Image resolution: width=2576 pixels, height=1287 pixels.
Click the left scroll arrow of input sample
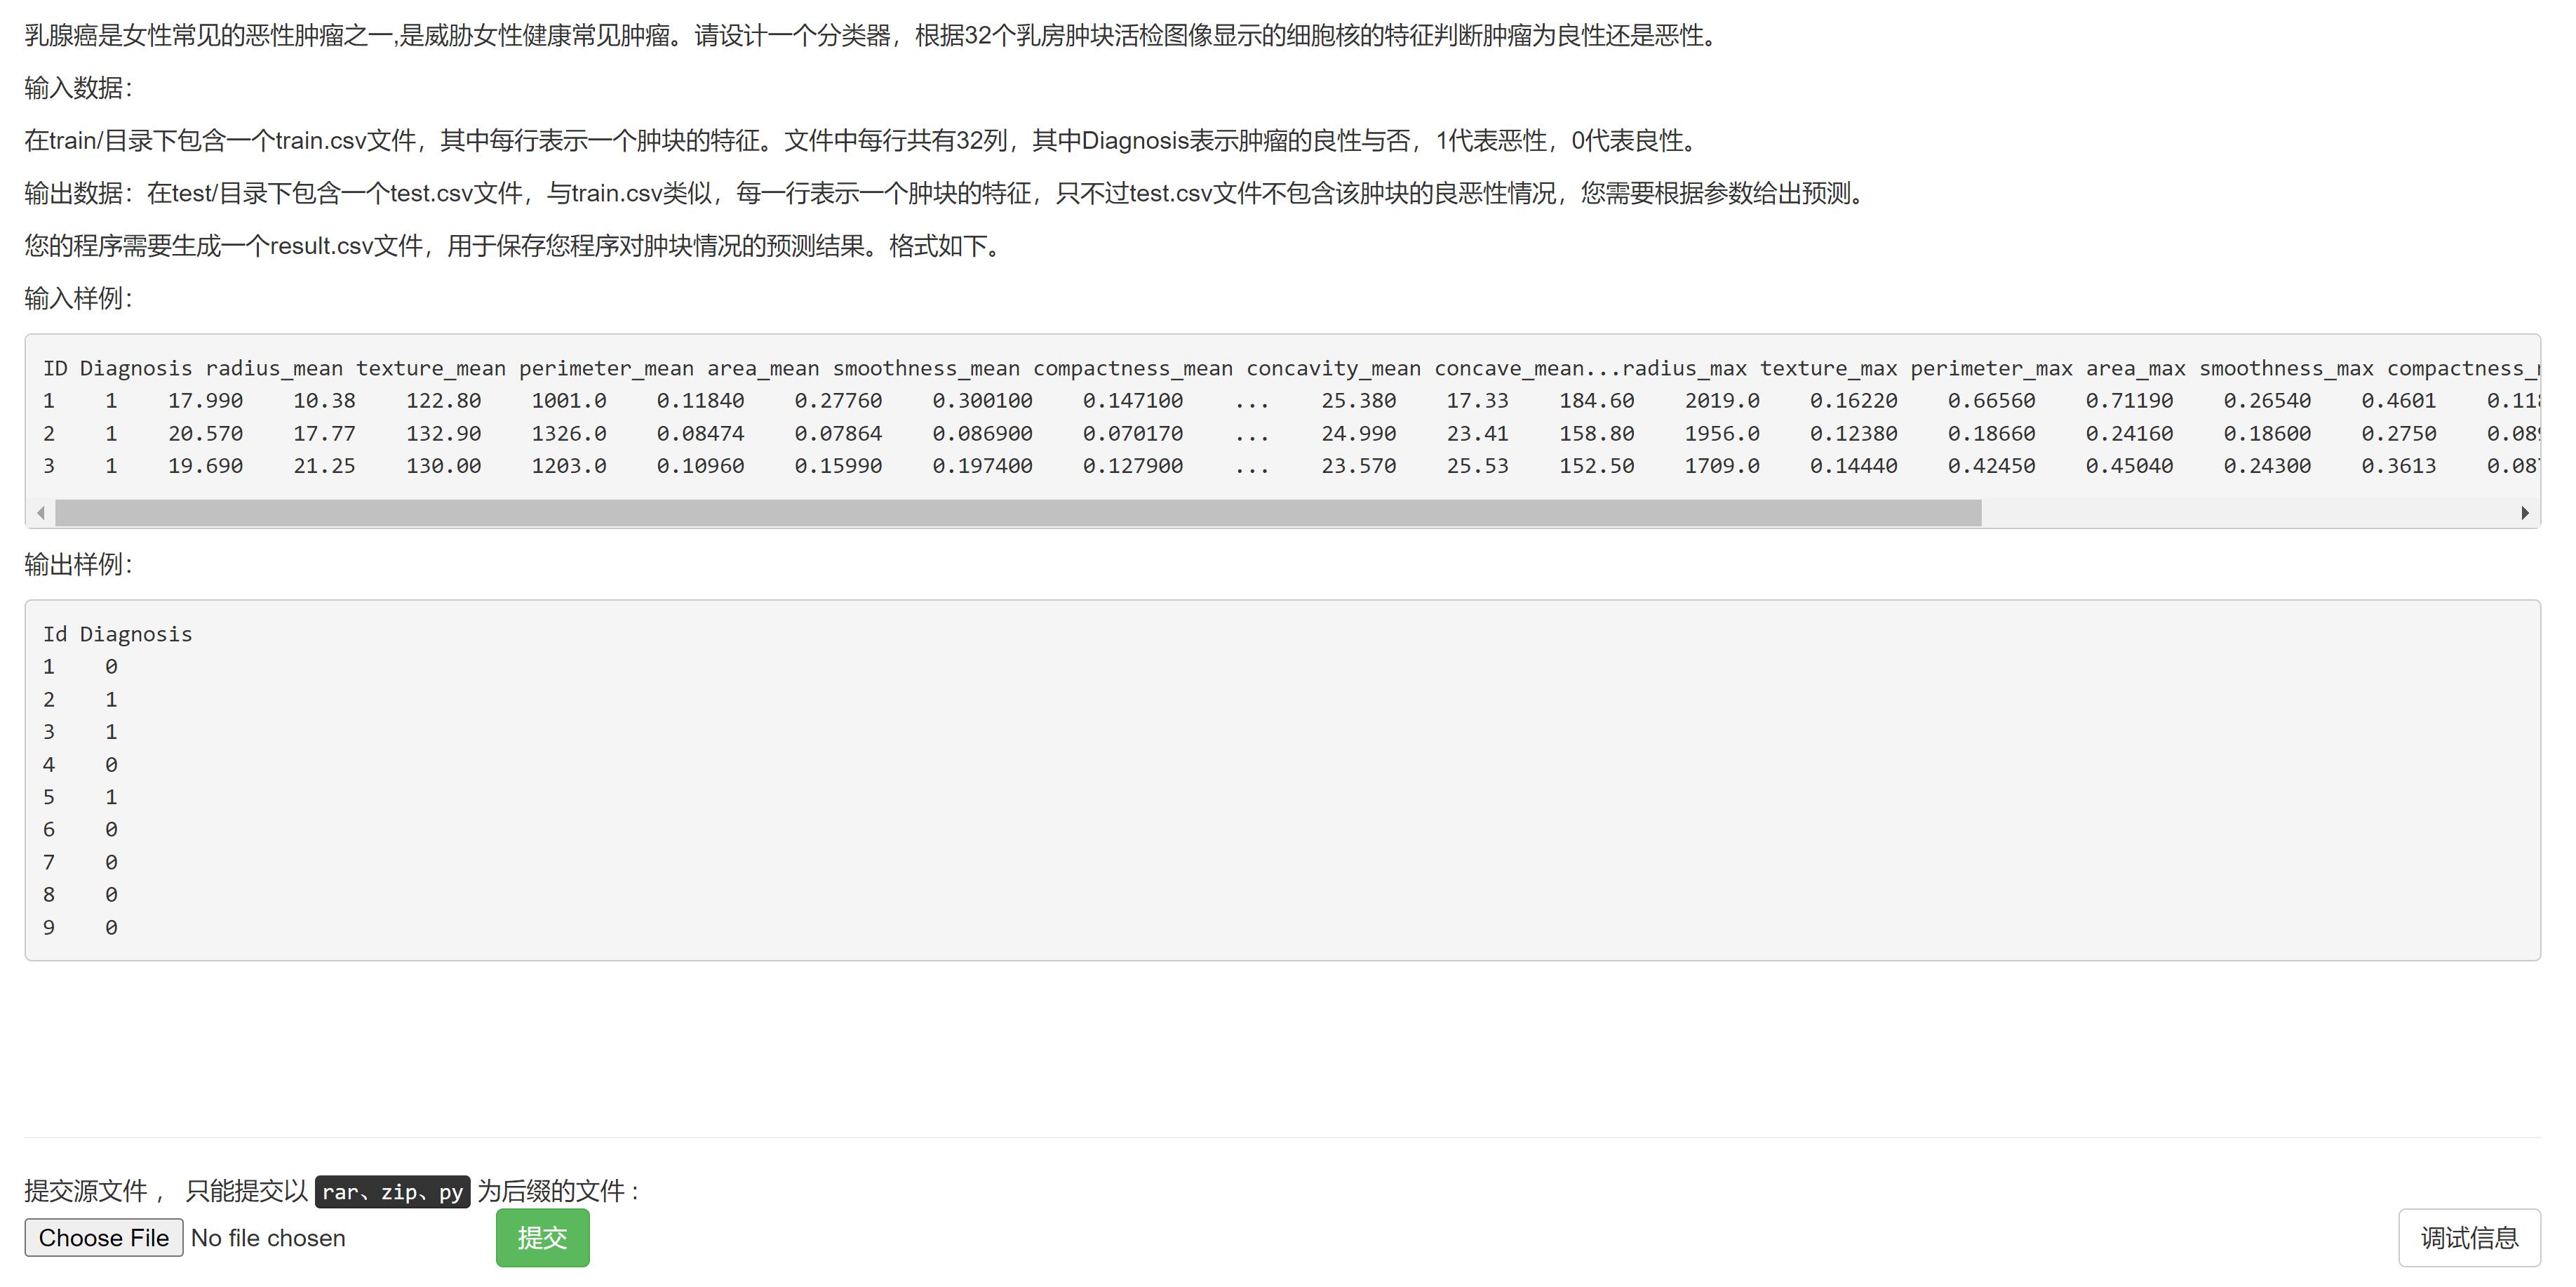pyautogui.click(x=40, y=513)
